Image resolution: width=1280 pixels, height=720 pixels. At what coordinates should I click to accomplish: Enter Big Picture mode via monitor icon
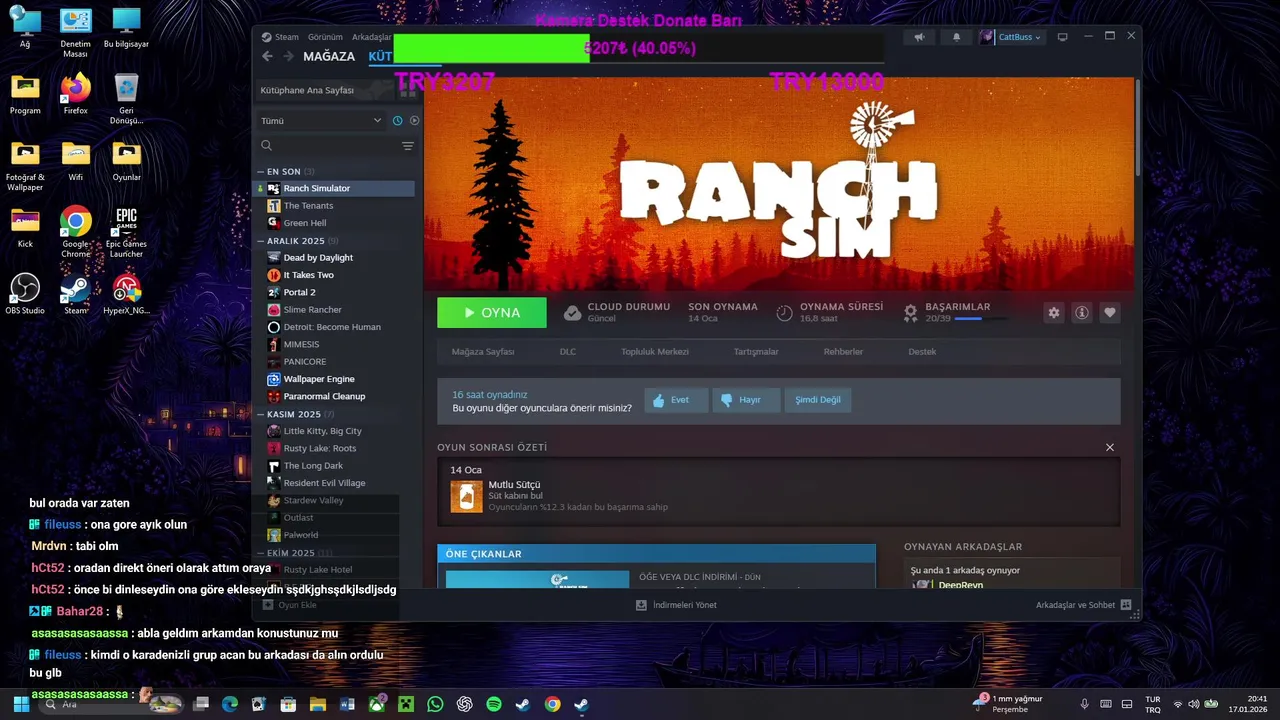pos(1062,37)
